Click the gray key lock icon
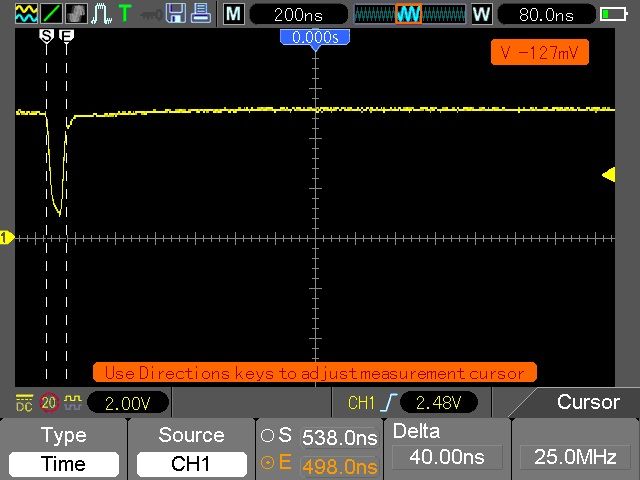Viewport: 640px width, 480px height. pos(151,15)
